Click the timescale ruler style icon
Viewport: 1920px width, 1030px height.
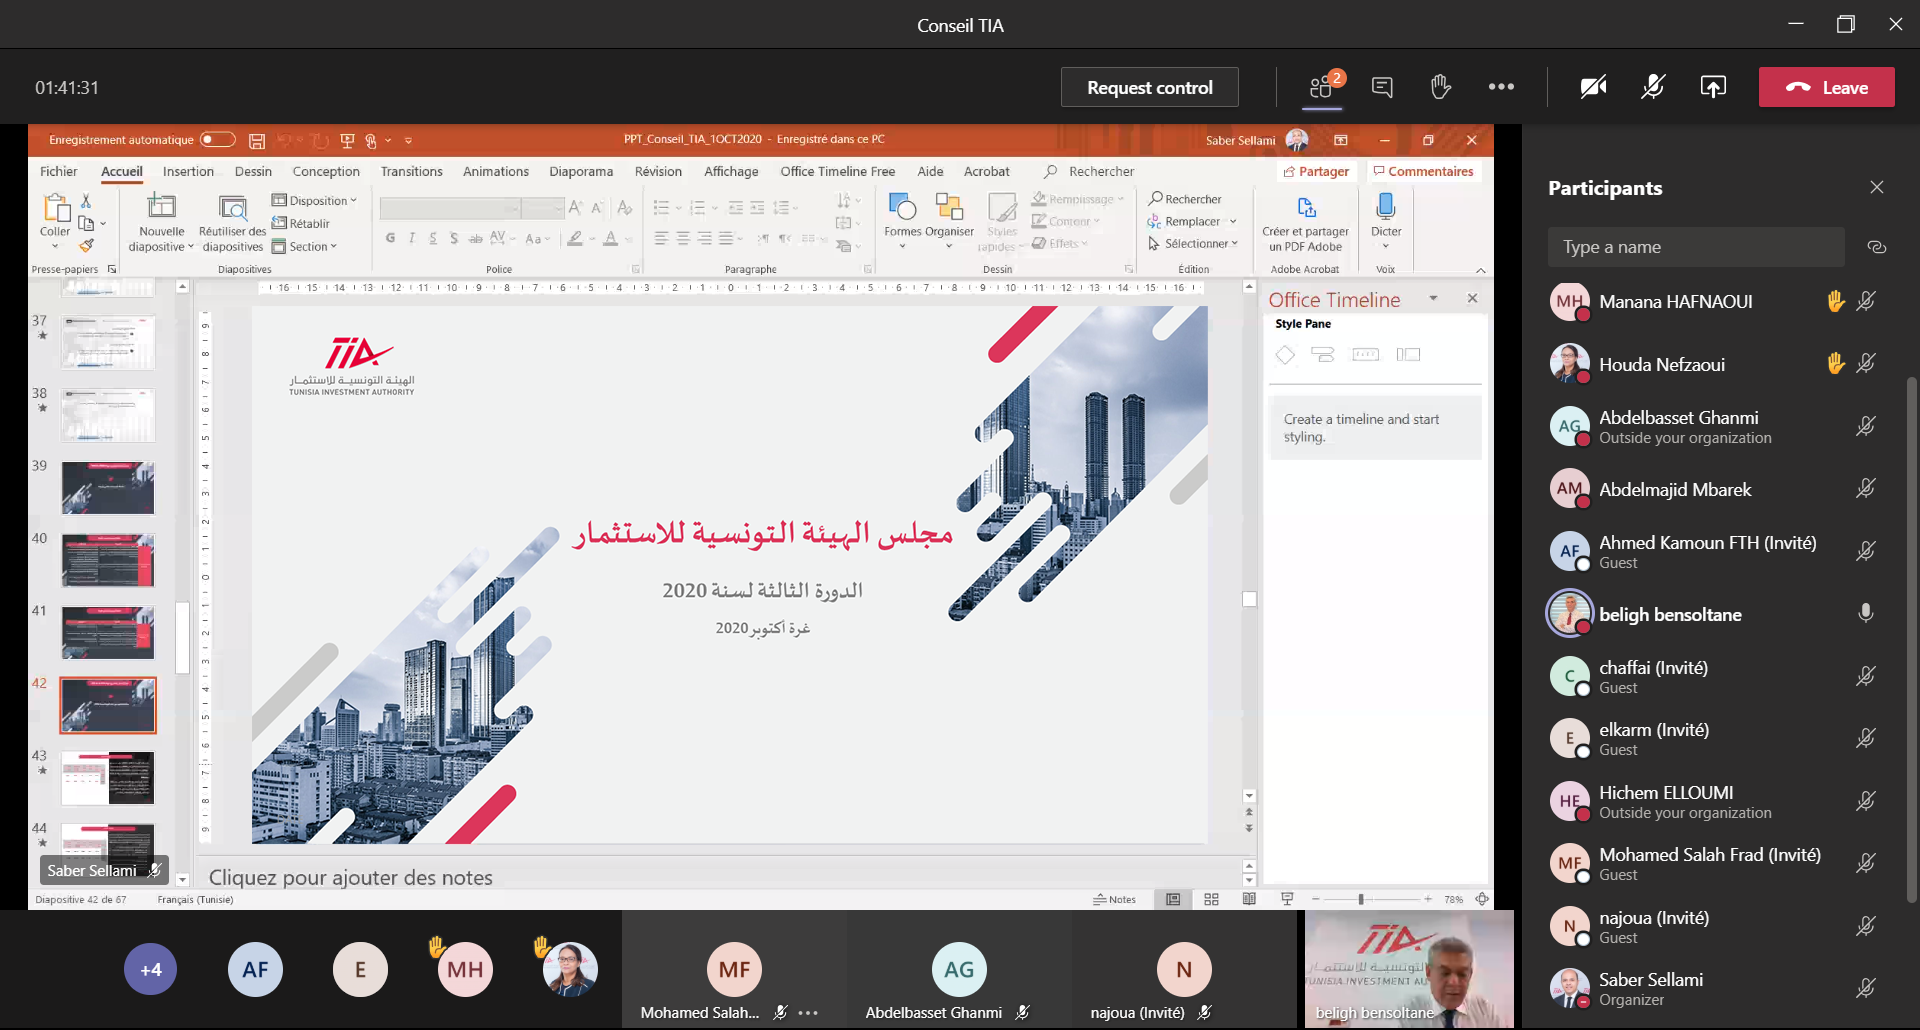click(x=1365, y=354)
